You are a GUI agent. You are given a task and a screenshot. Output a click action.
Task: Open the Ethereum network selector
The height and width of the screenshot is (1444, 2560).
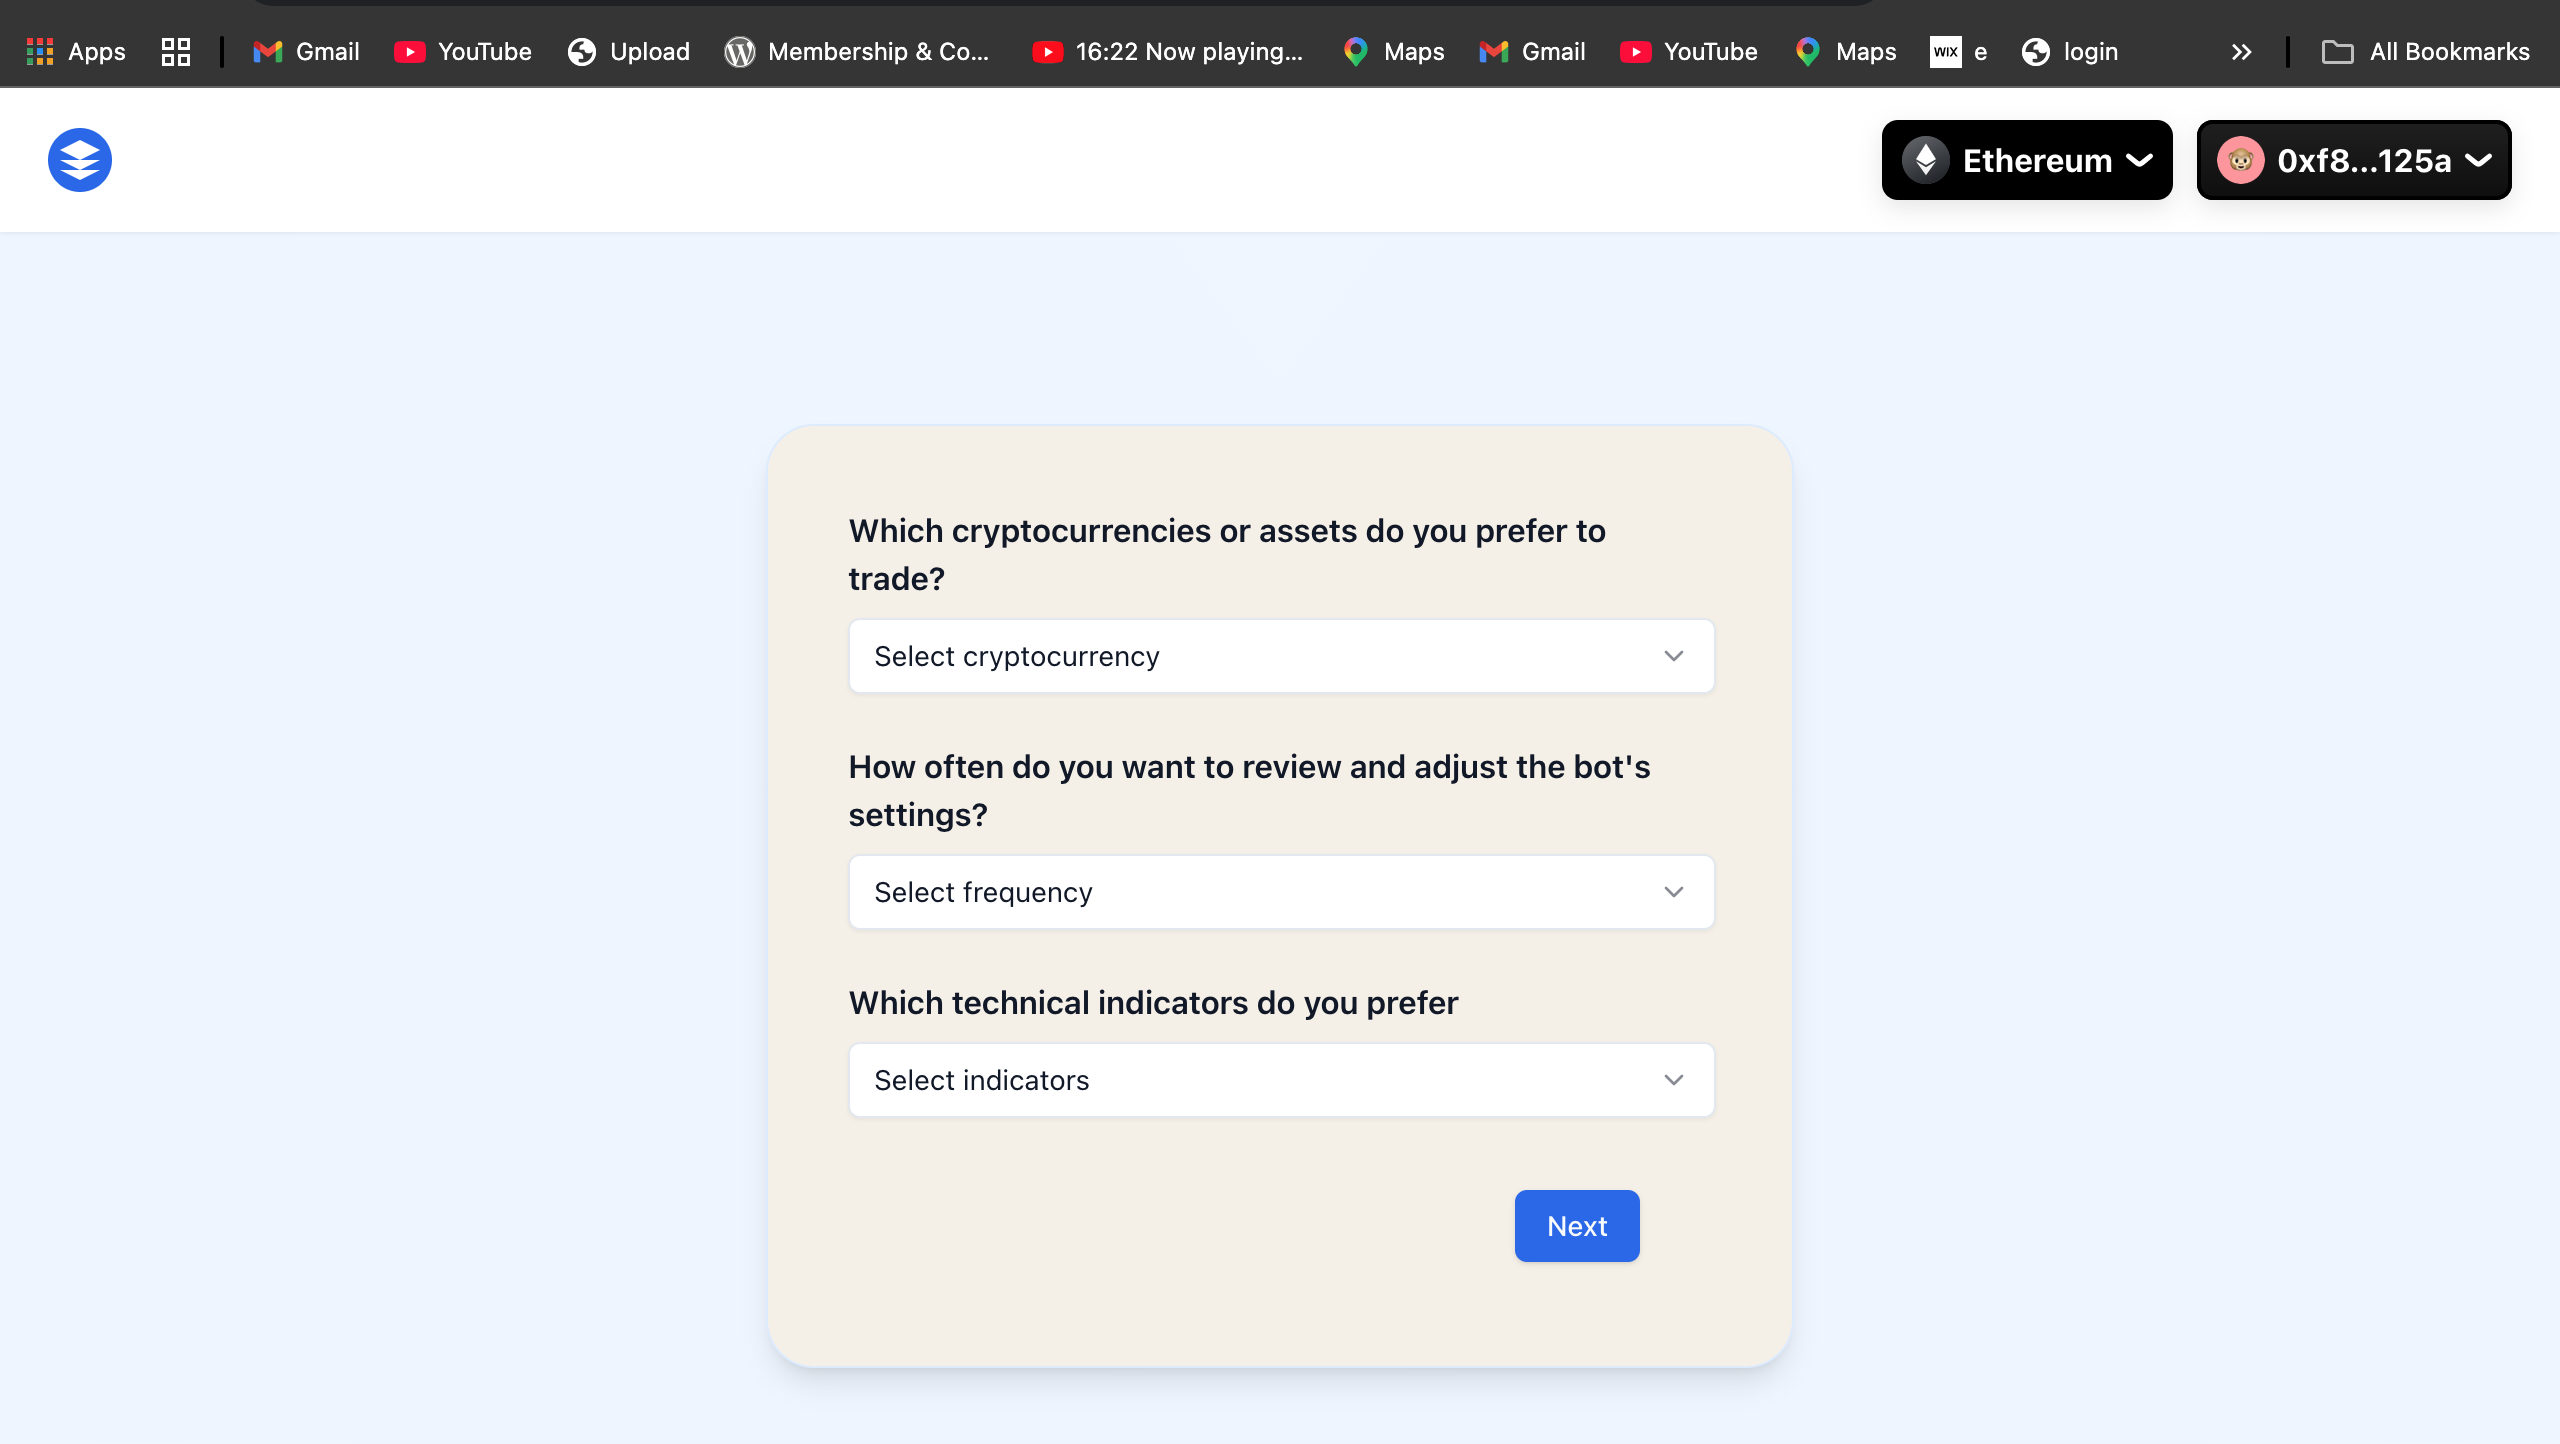[2027, 160]
